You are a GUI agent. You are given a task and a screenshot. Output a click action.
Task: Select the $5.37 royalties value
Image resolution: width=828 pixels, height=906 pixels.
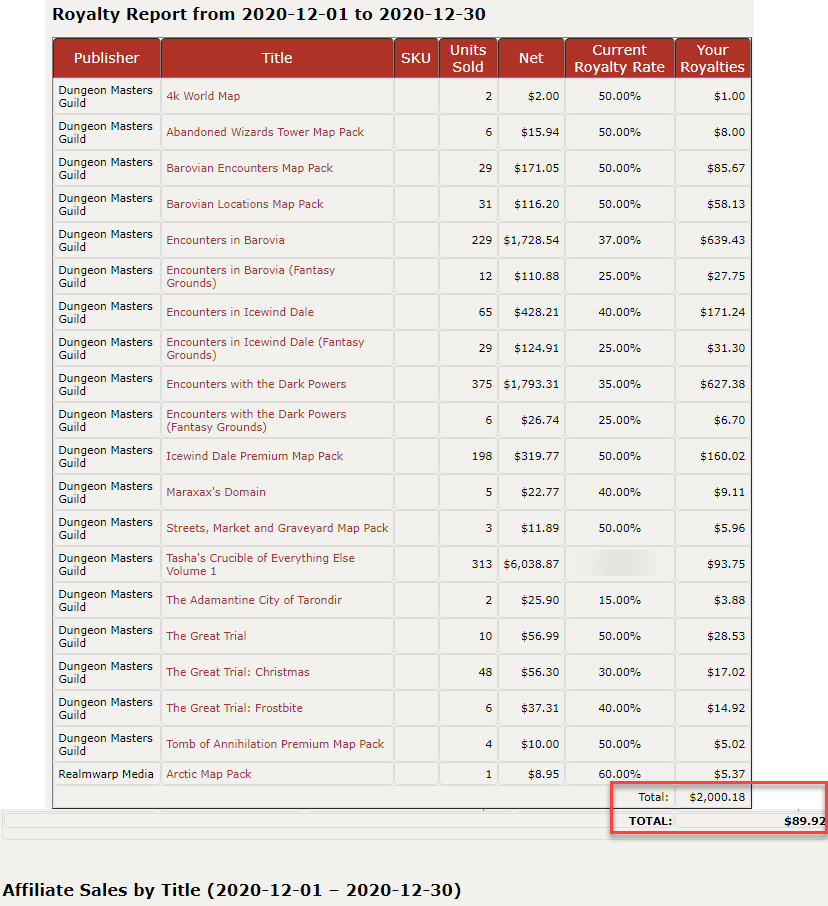(x=729, y=774)
